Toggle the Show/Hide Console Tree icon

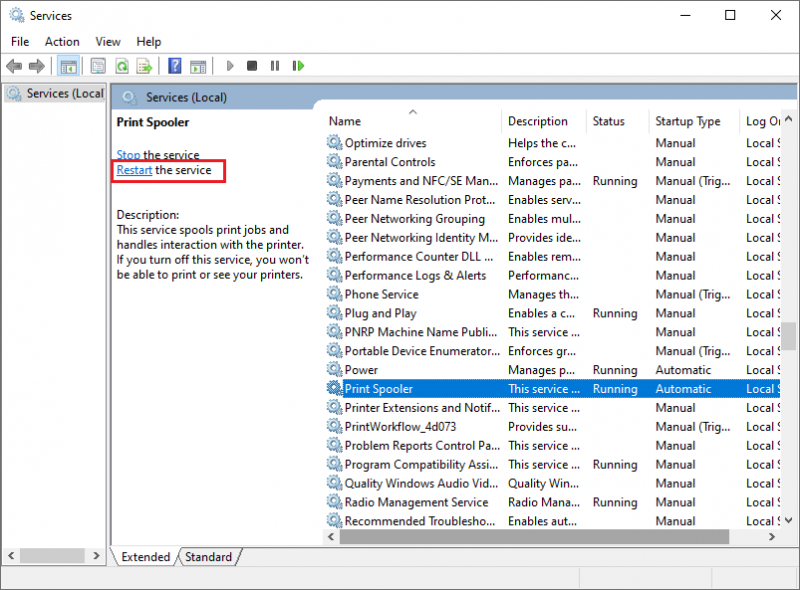(68, 66)
